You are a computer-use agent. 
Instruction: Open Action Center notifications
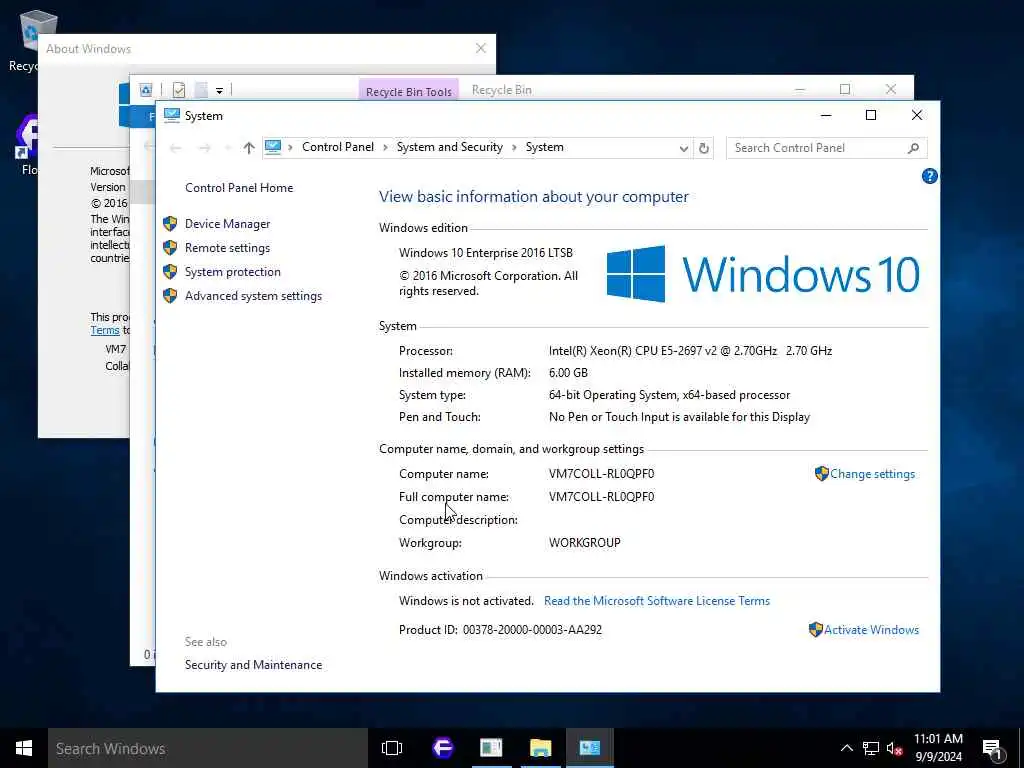tap(993, 749)
